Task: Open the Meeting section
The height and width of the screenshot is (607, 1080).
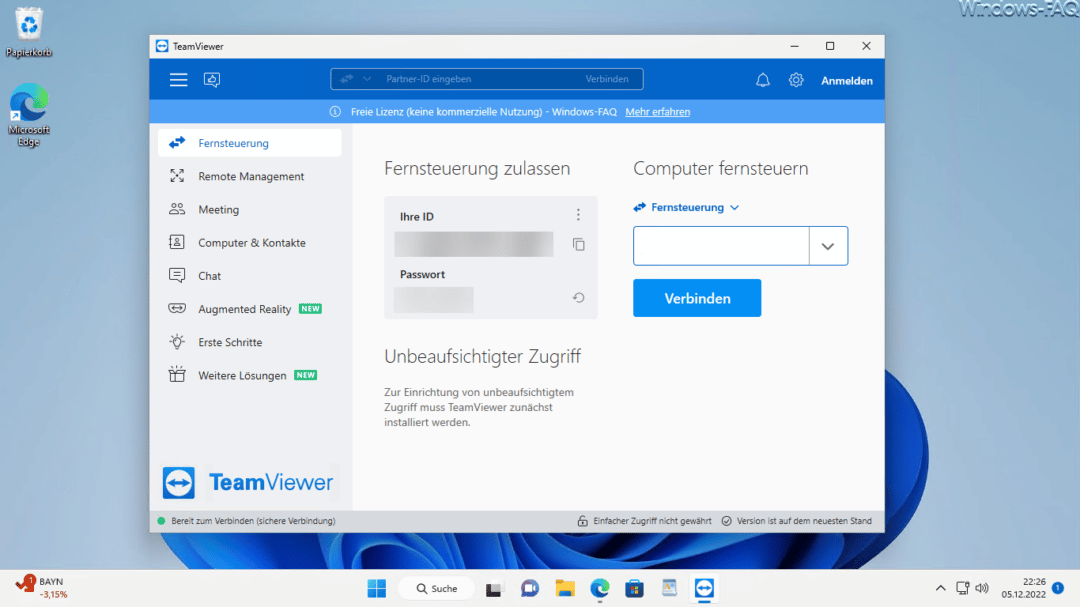Action: [222, 209]
